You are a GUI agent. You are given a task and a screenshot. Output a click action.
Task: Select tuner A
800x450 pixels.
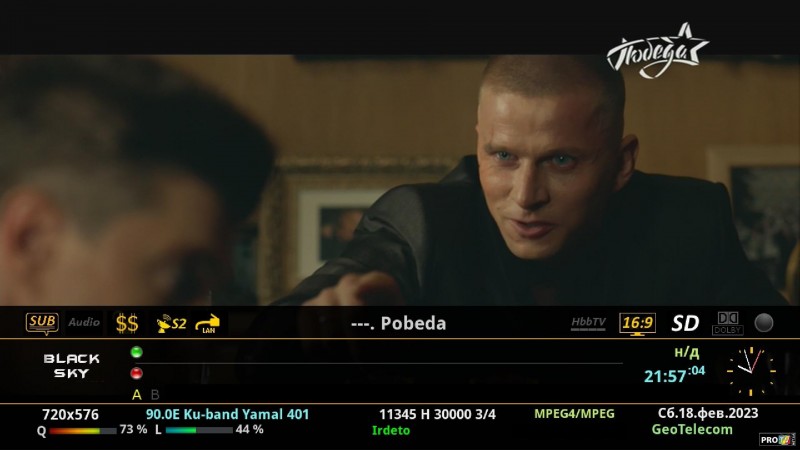point(137,394)
